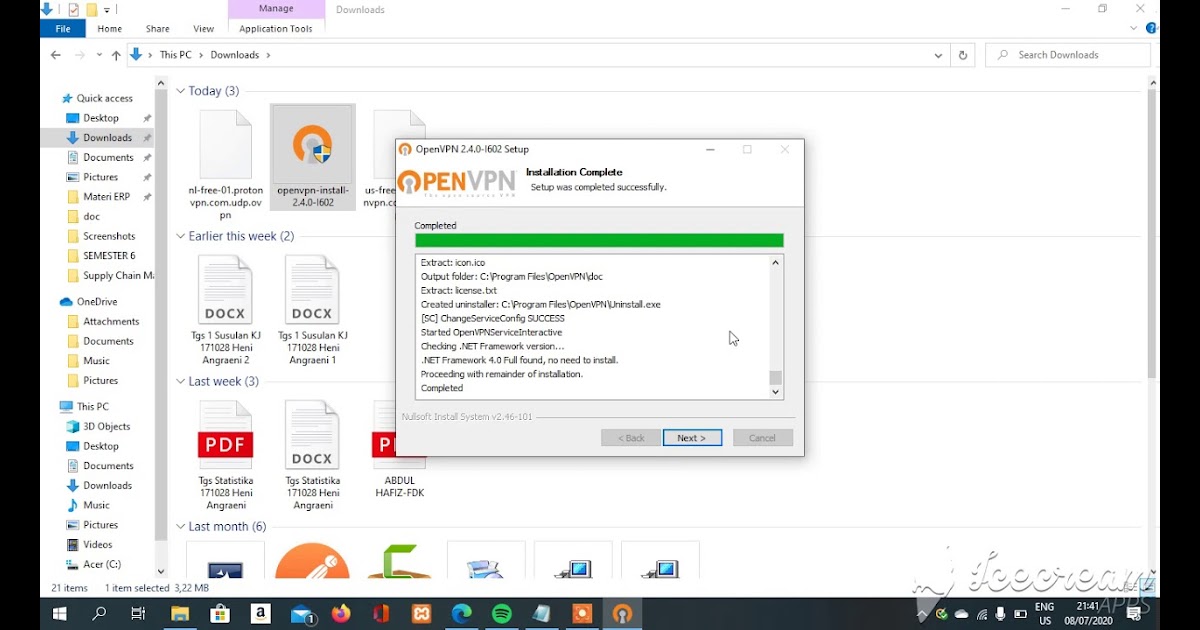Screen dimensions: 1200x630
Task: Select Acer (C:) drive in sidebar
Action: [x=101, y=564]
